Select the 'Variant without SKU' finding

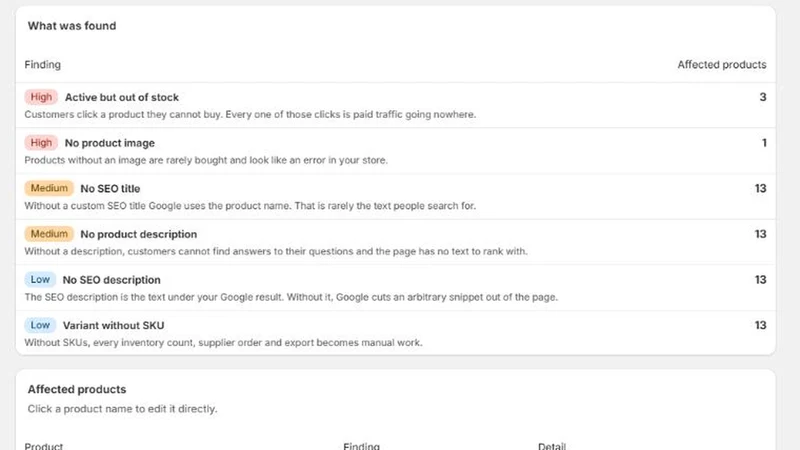[x=113, y=326]
